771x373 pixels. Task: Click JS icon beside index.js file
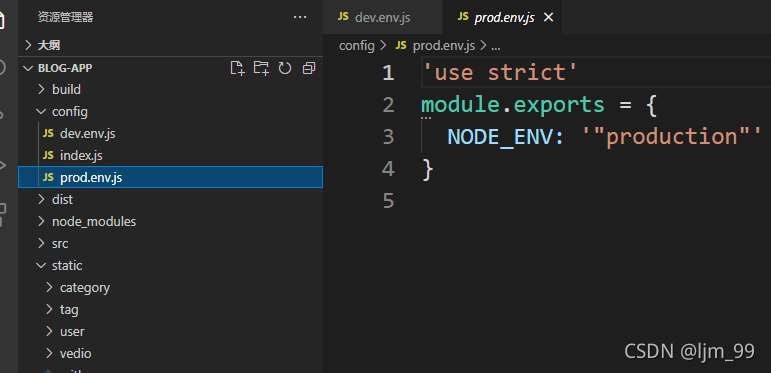[48, 156]
